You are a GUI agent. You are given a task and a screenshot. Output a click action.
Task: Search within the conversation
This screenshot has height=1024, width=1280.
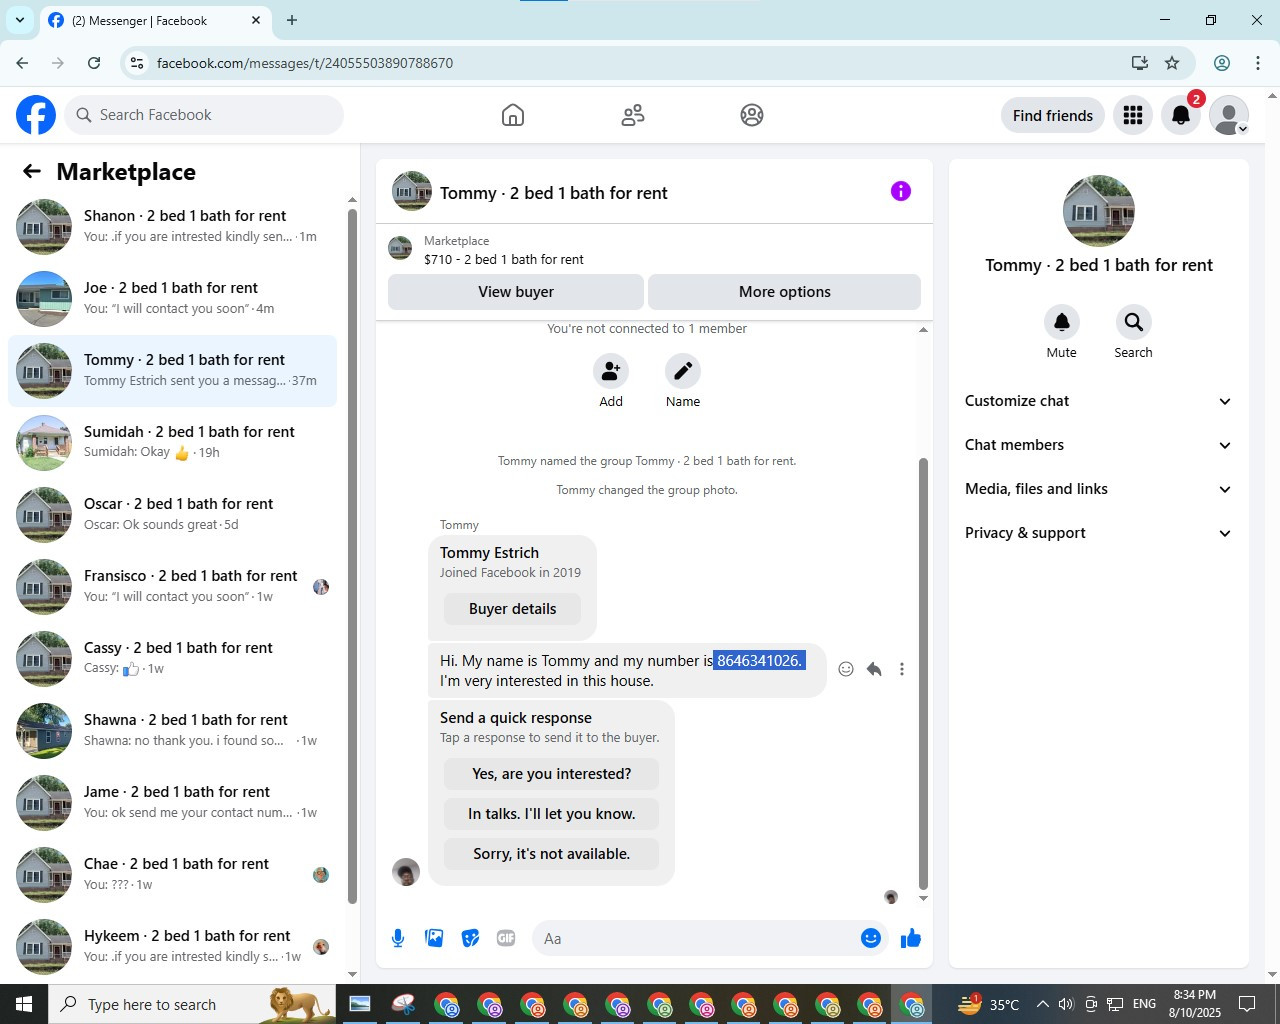[1133, 322]
